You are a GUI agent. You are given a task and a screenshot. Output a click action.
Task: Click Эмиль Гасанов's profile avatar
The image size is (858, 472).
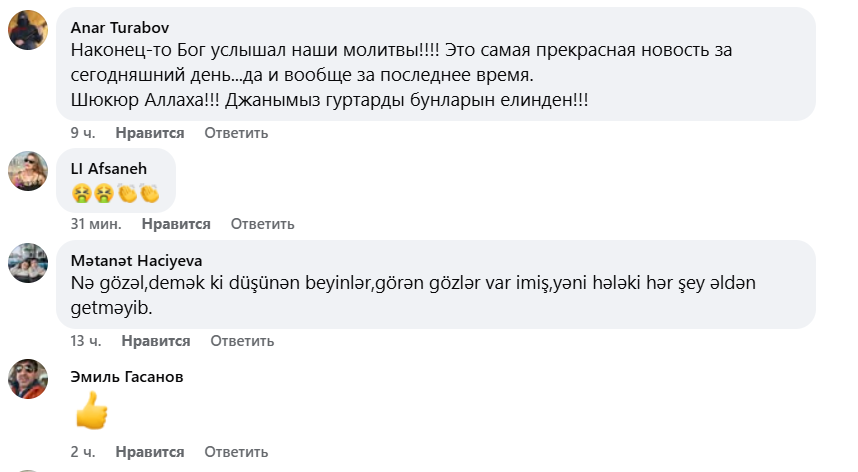coord(28,379)
